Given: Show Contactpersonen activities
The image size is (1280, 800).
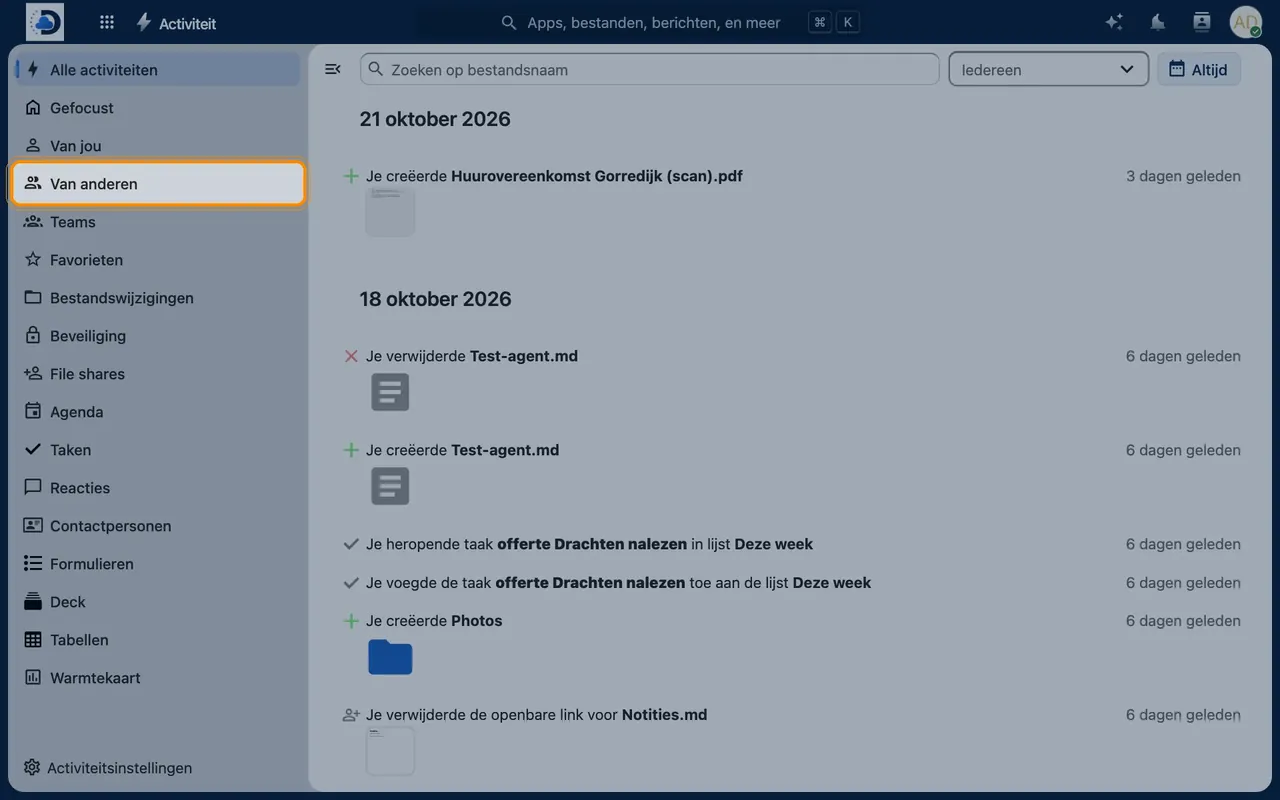Looking at the screenshot, I should (x=156, y=526).
